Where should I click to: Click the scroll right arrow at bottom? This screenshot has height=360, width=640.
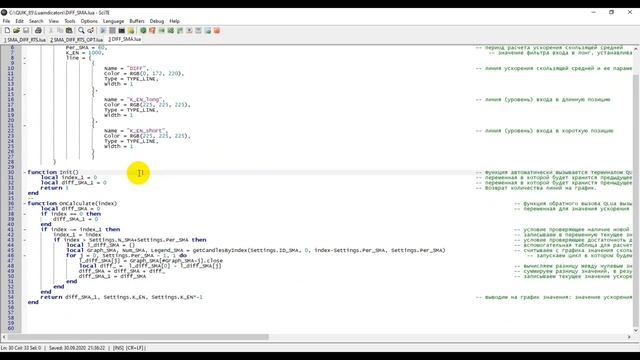click(x=629, y=337)
